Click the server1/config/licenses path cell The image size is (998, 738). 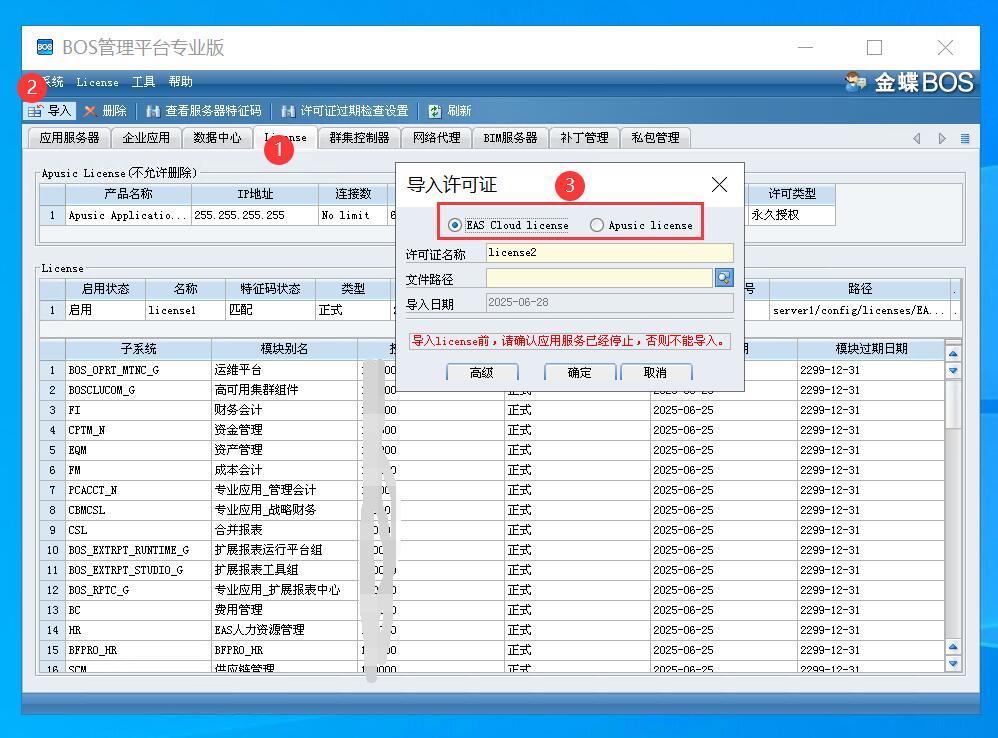tap(860, 310)
